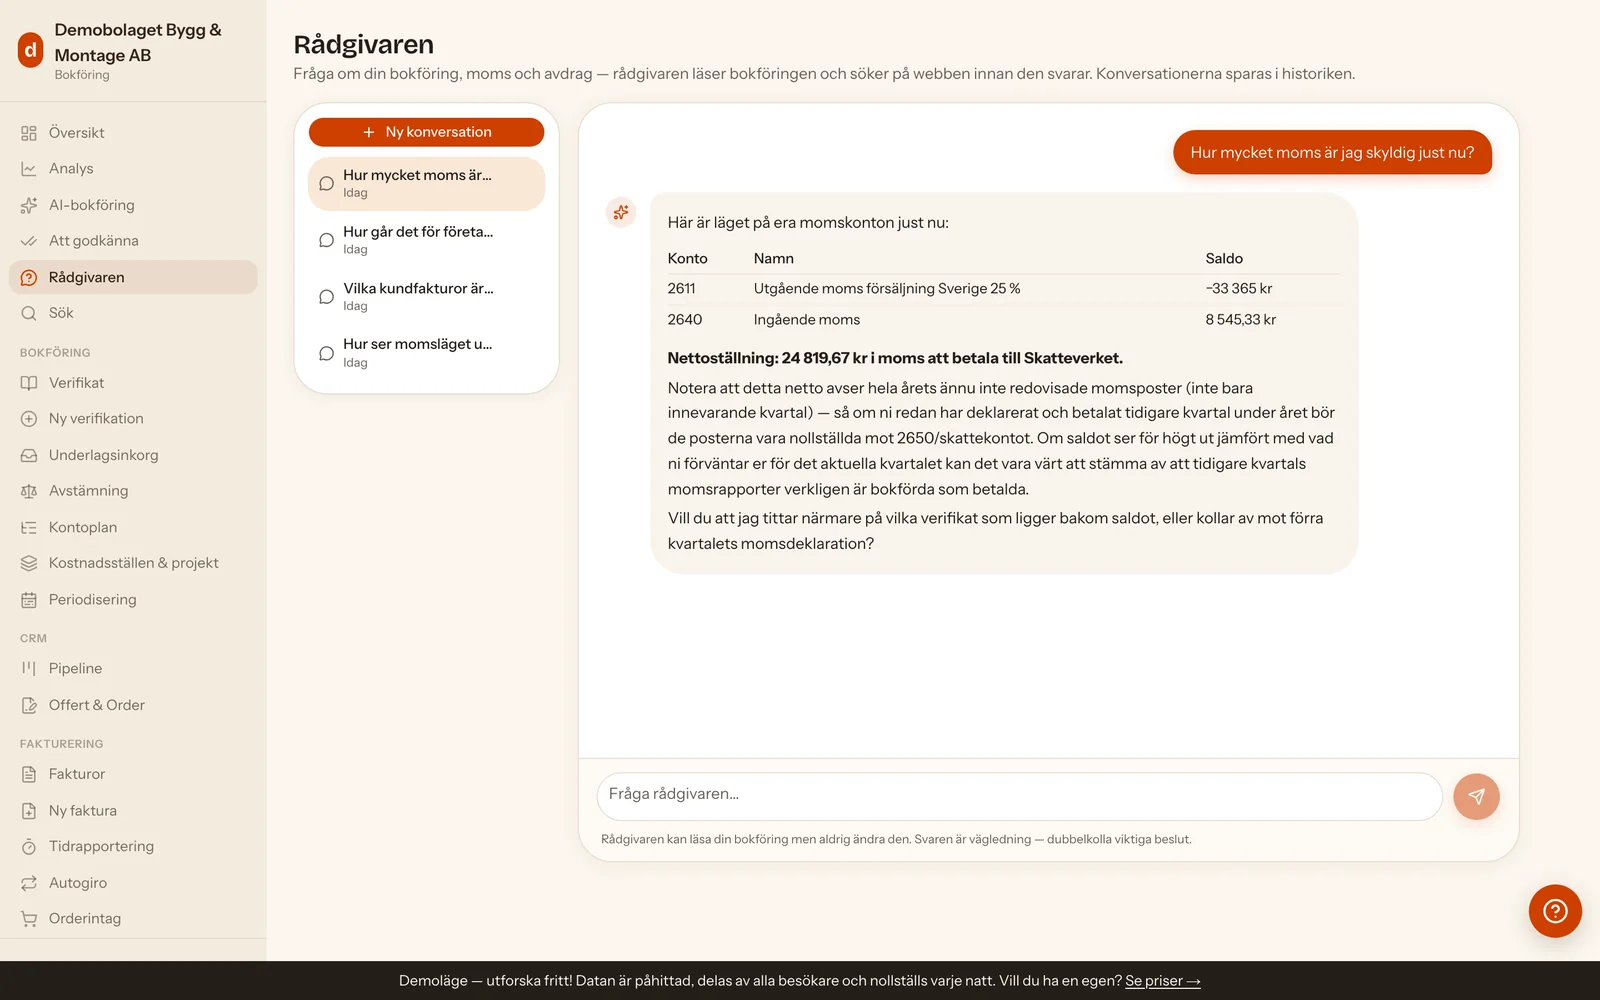Open the Tidrapportering stopwatch icon

coord(29,847)
